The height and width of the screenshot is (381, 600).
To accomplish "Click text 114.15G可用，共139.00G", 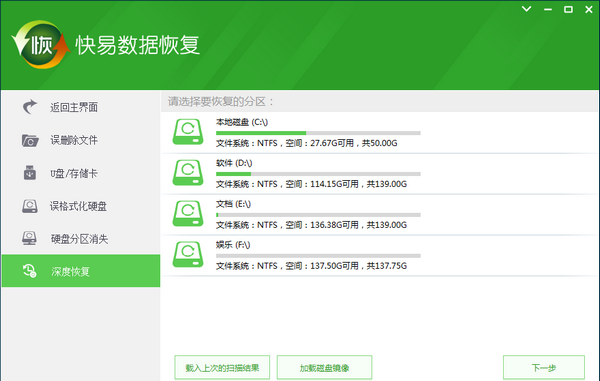I will coord(359,184).
